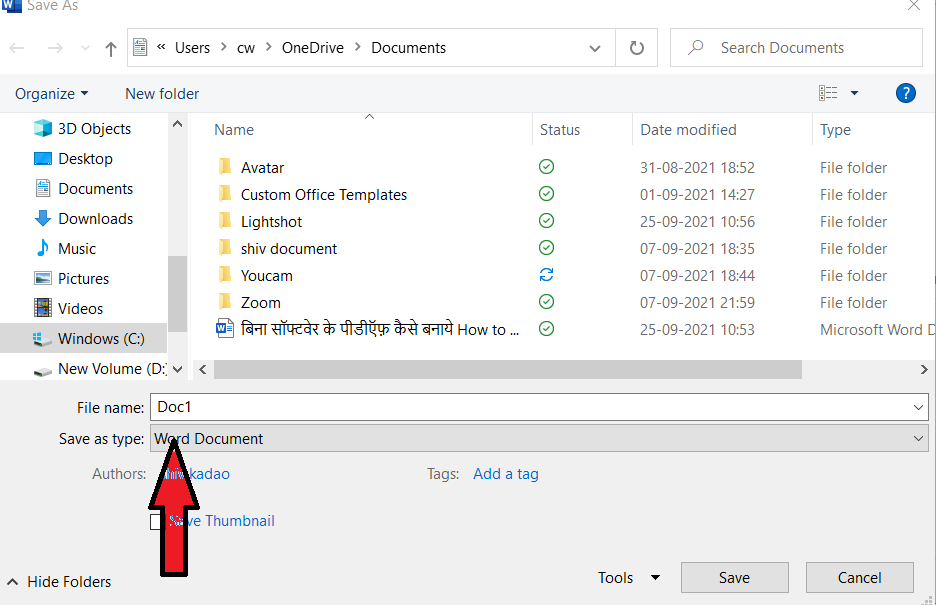Click the Add a tag link
Viewport: 936px width, 605px height.
tap(505, 473)
